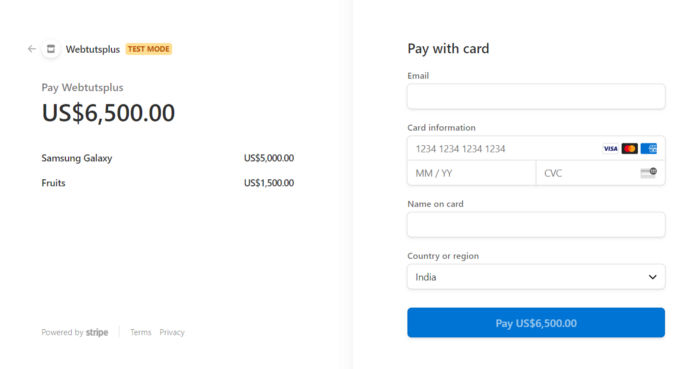
Task: Click the MM / YY expiry field
Action: tap(471, 173)
